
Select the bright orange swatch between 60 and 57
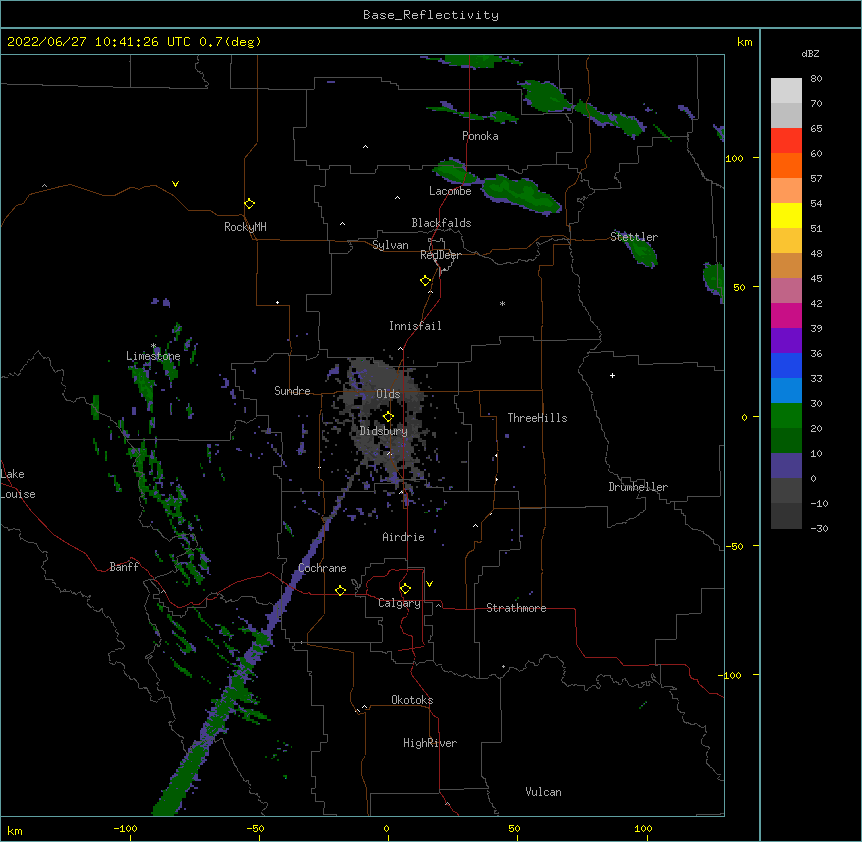pos(786,165)
